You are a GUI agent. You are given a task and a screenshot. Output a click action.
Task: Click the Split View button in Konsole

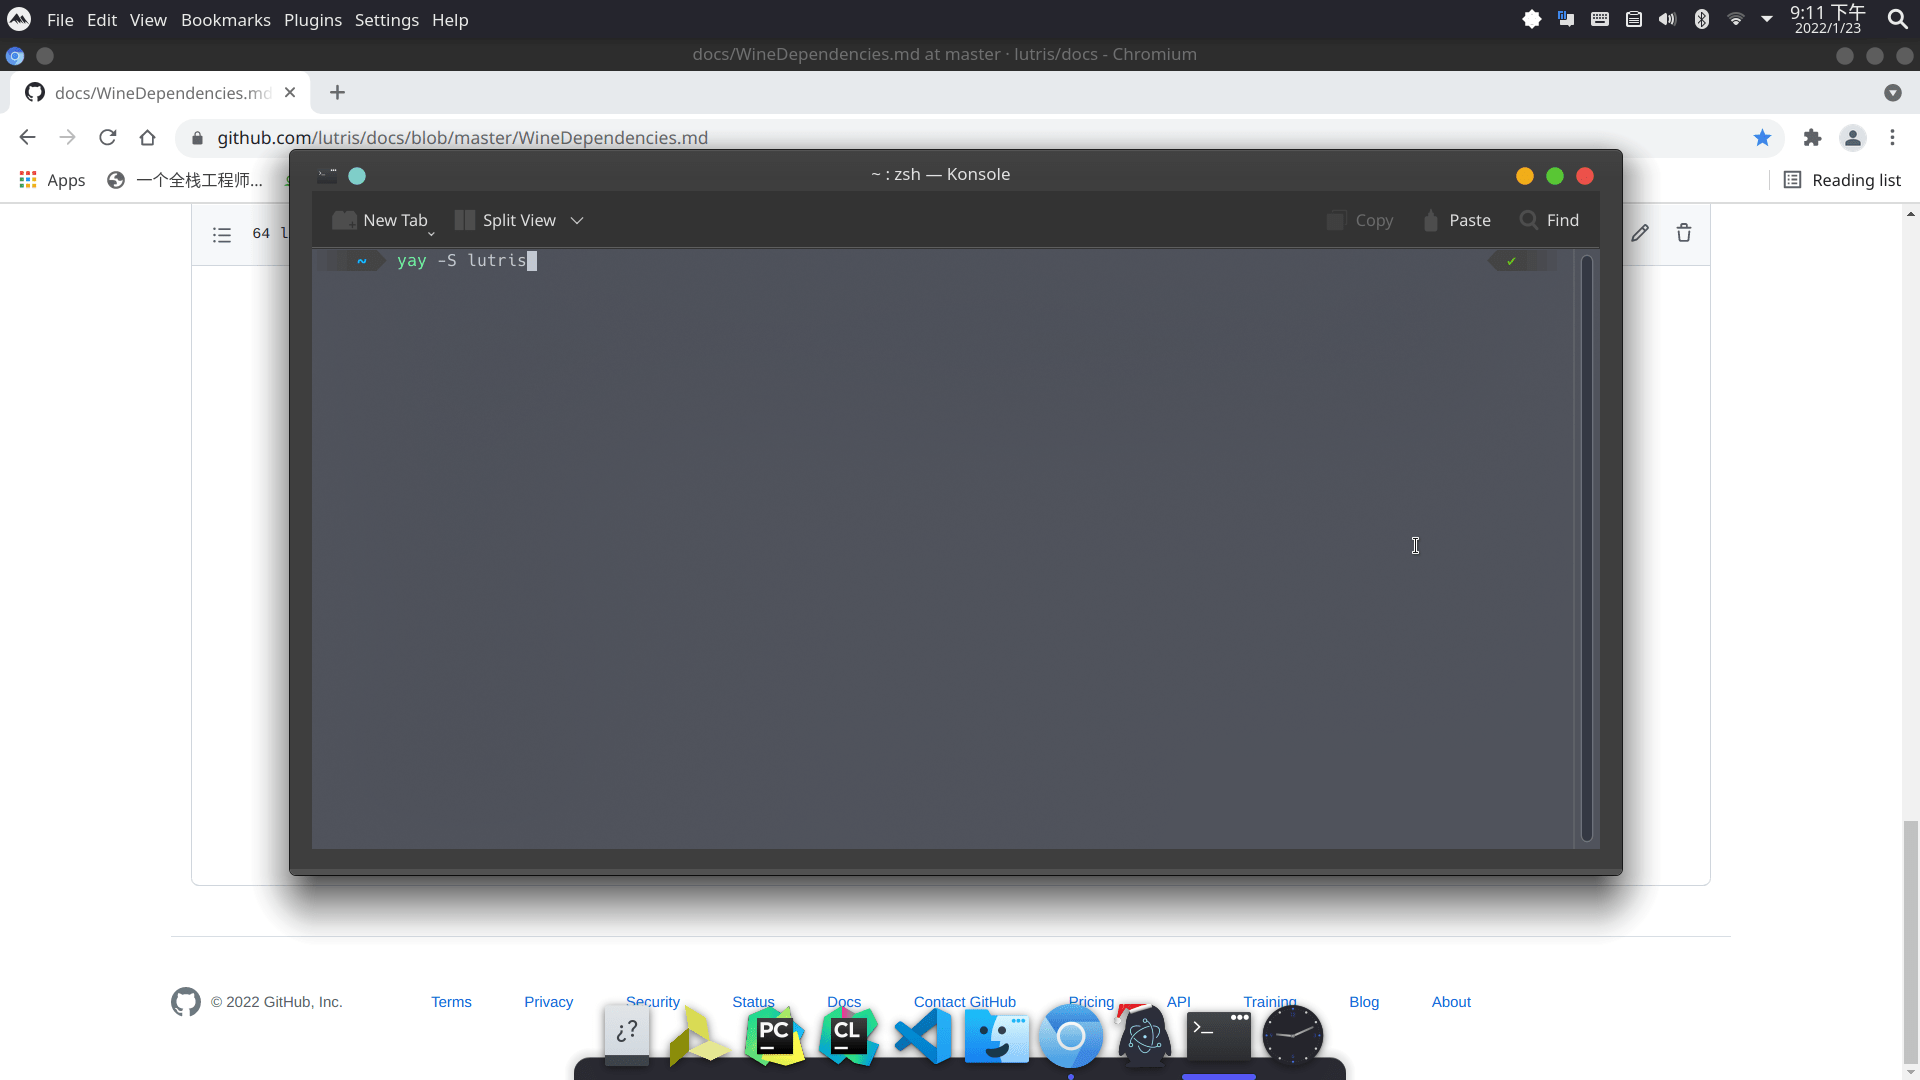coord(506,220)
